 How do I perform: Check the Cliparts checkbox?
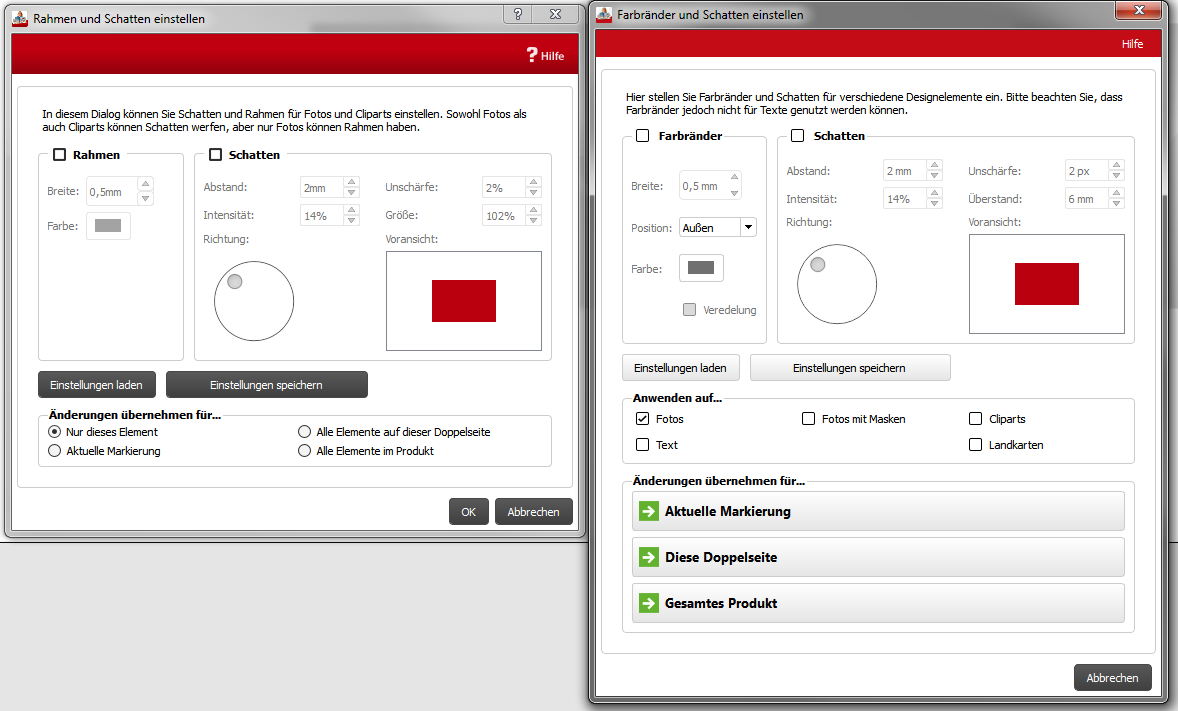coord(975,419)
